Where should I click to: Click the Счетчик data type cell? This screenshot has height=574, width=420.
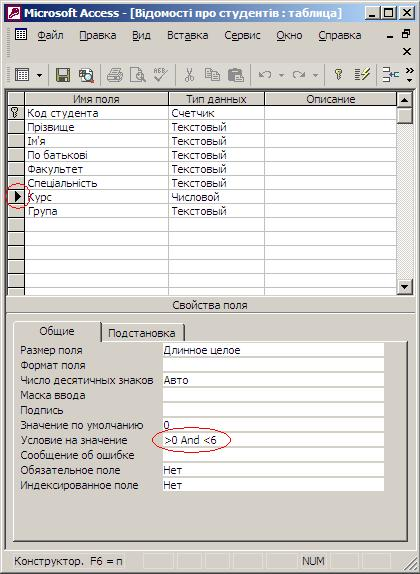(216, 113)
